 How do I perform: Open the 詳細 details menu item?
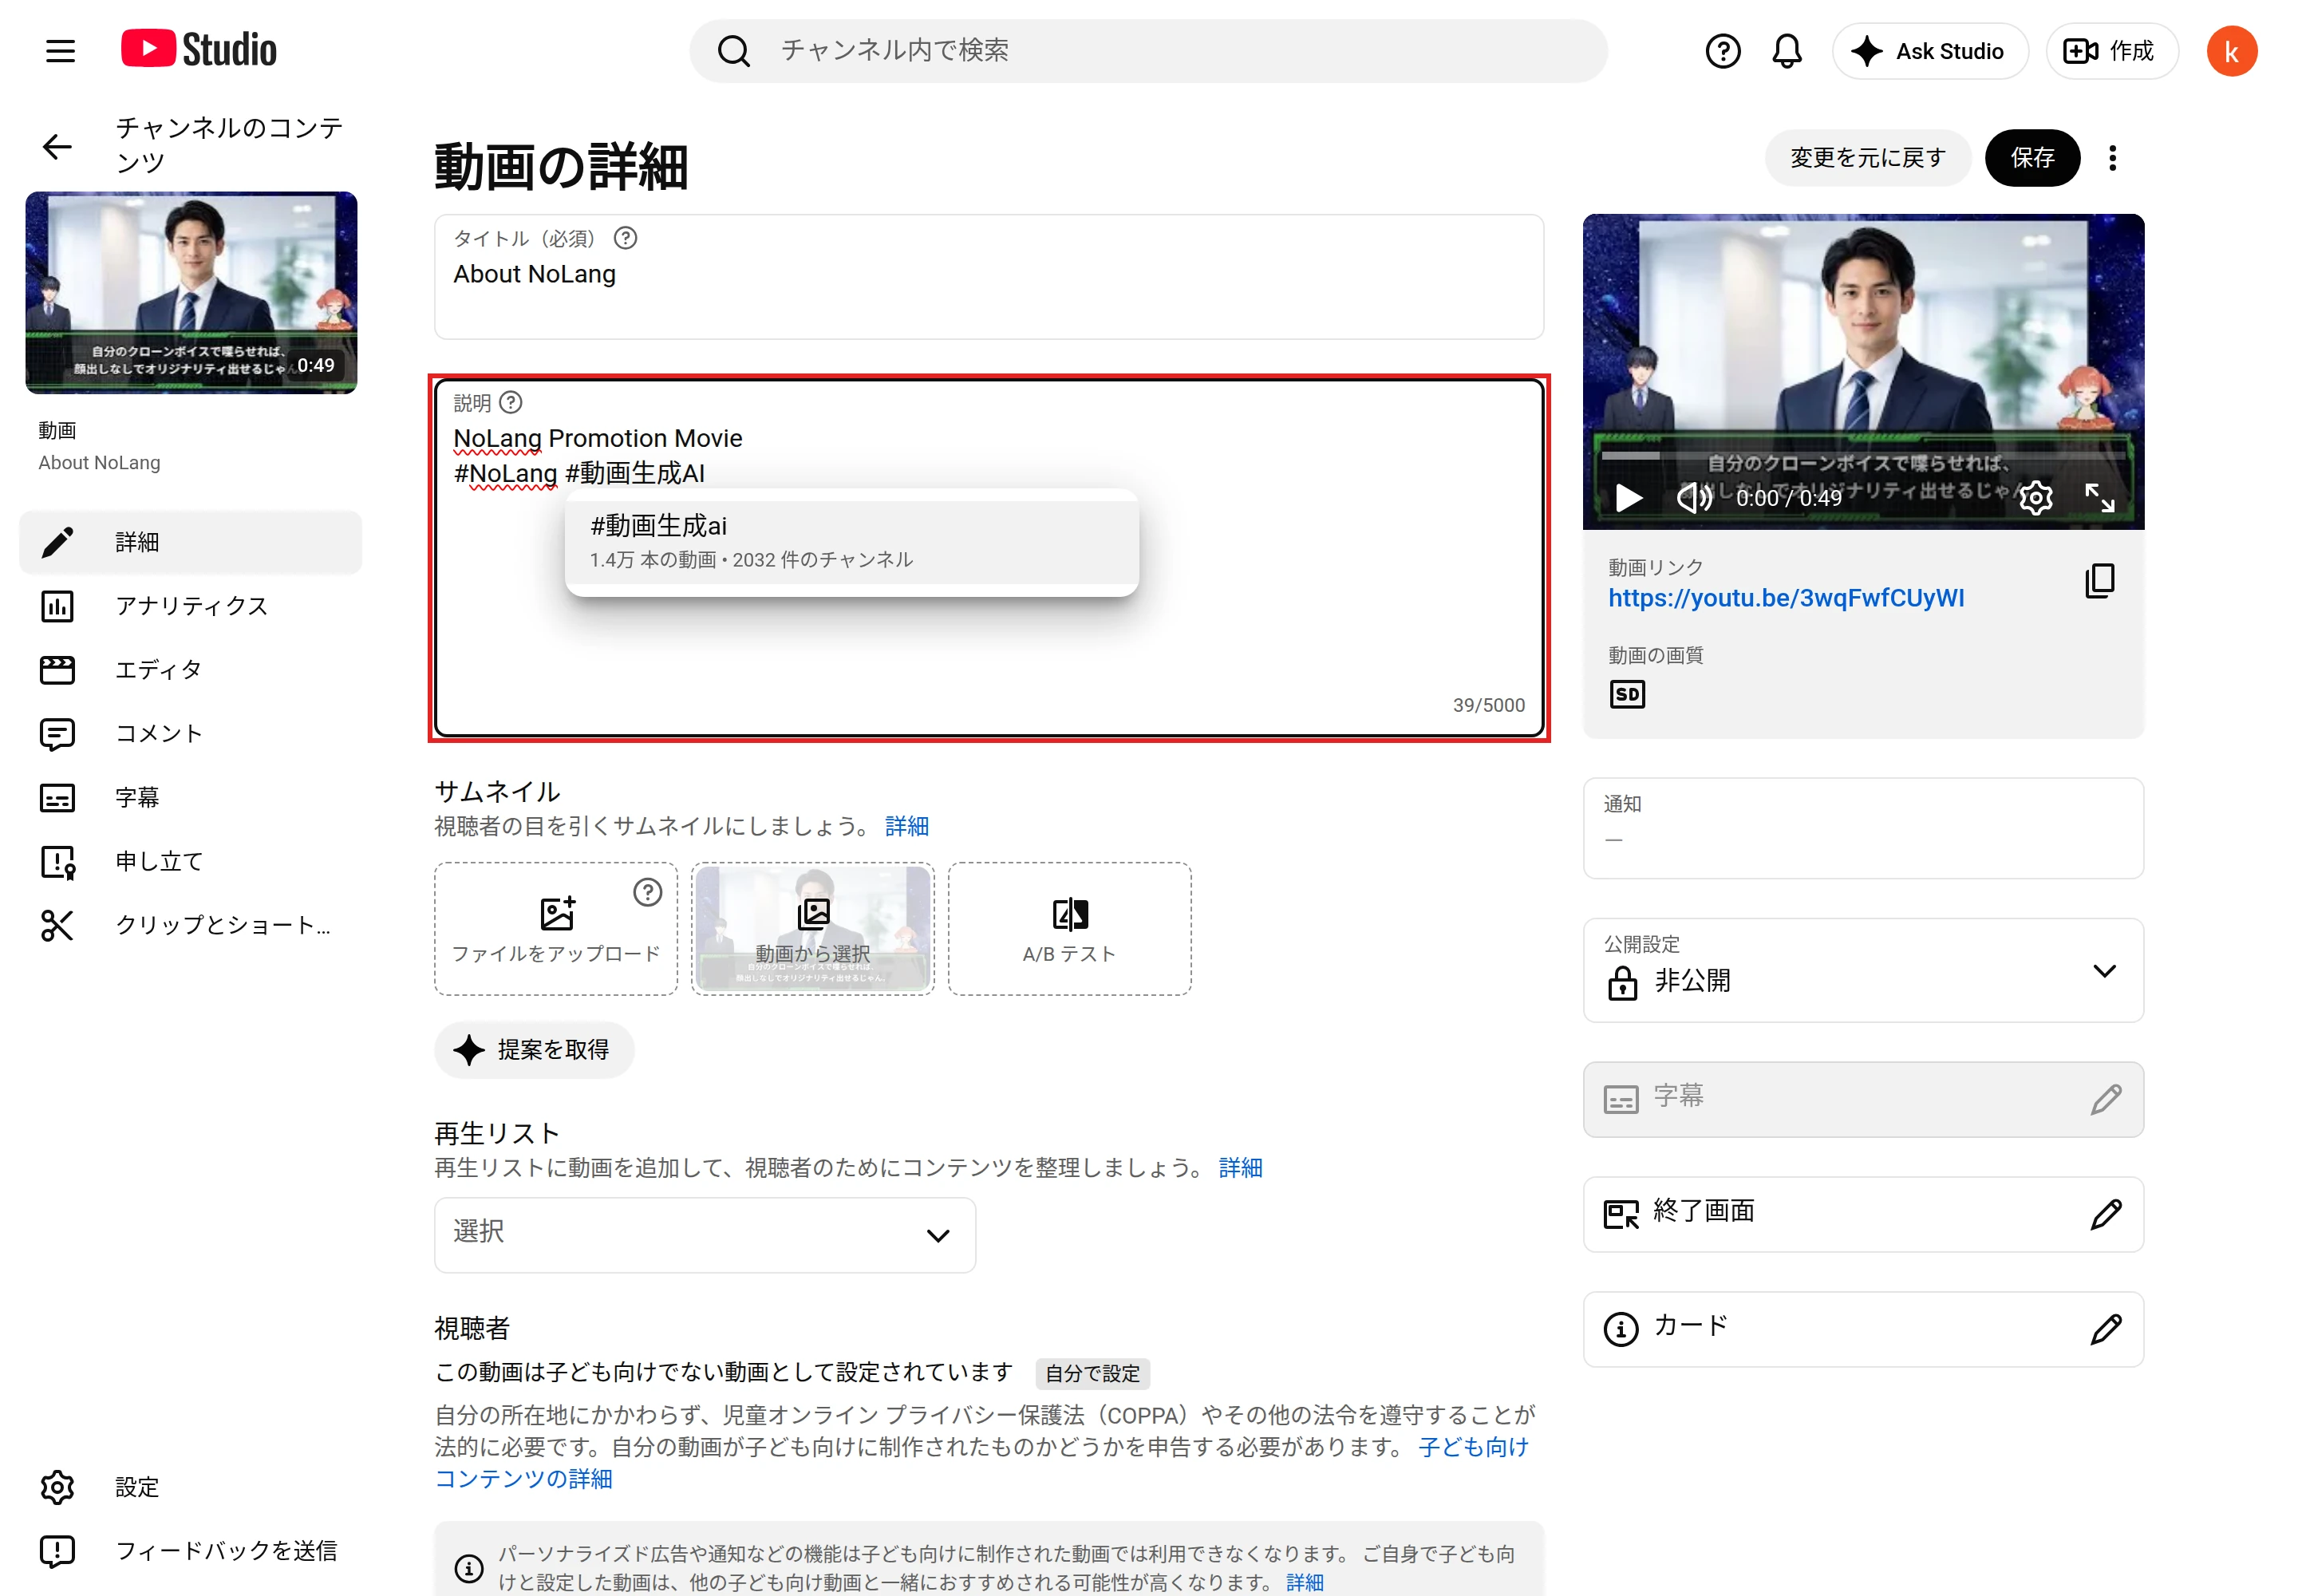click(190, 542)
